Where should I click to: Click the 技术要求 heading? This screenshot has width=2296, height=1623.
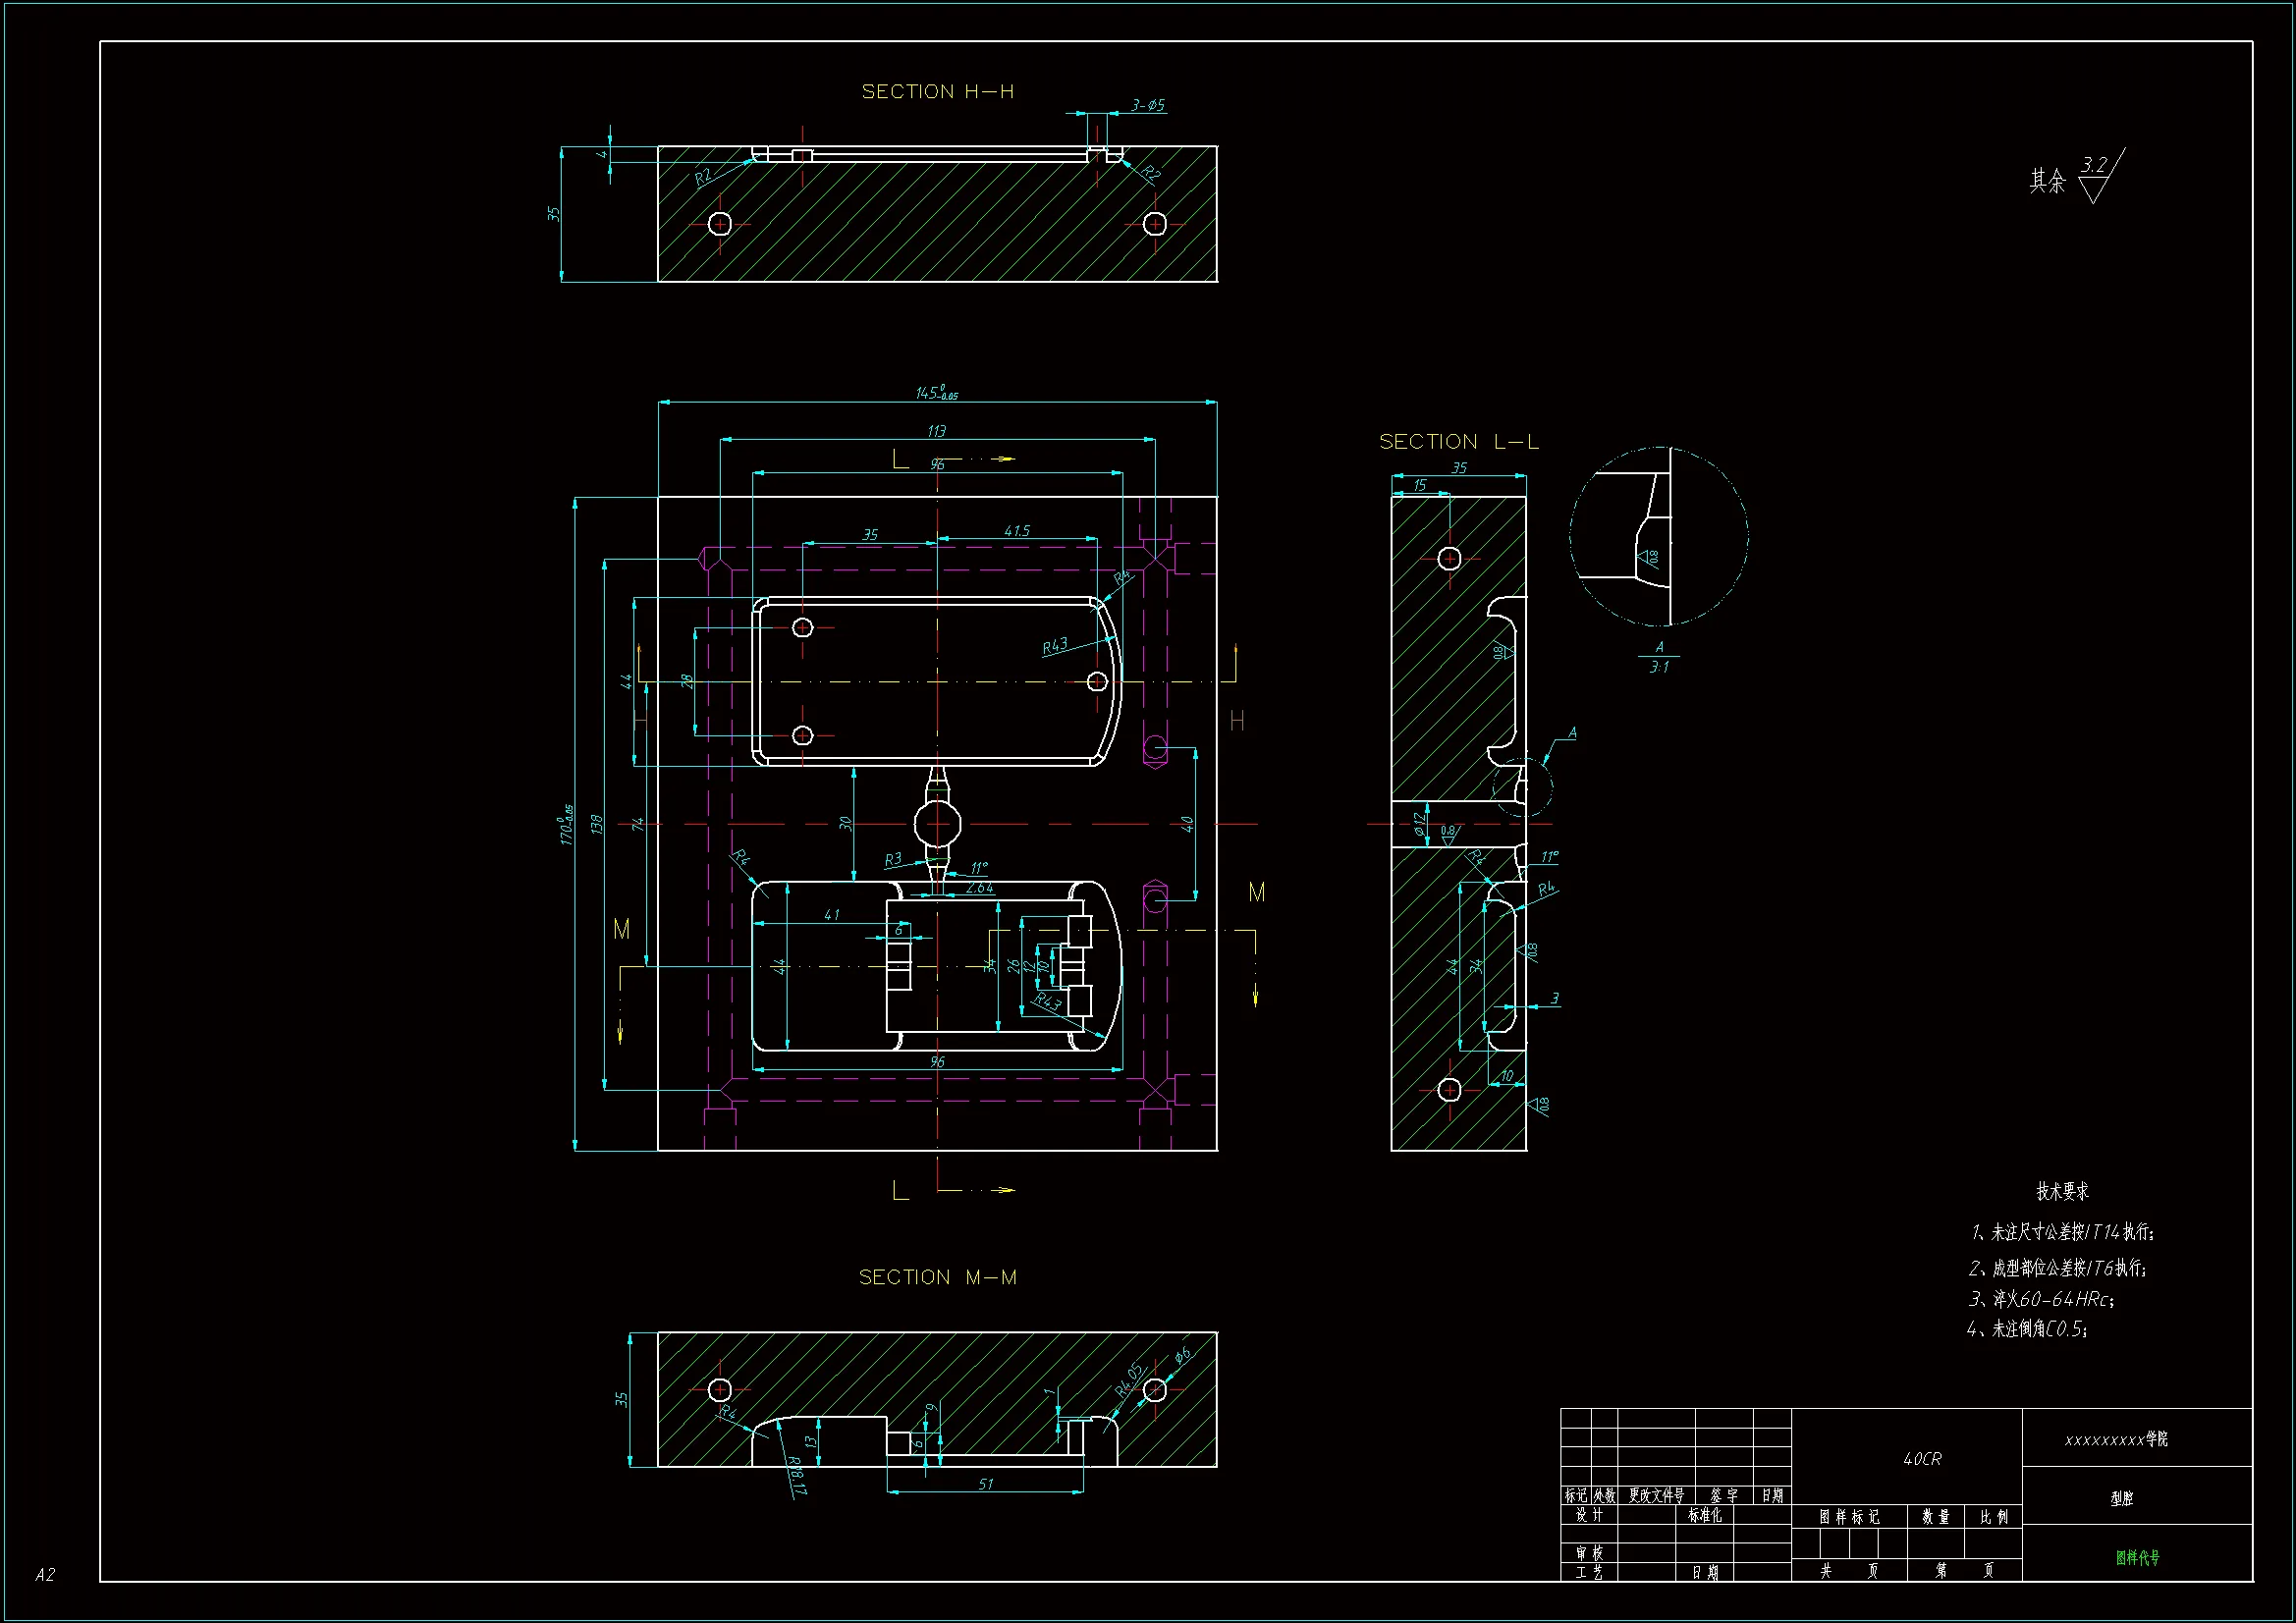click(x=2062, y=1191)
